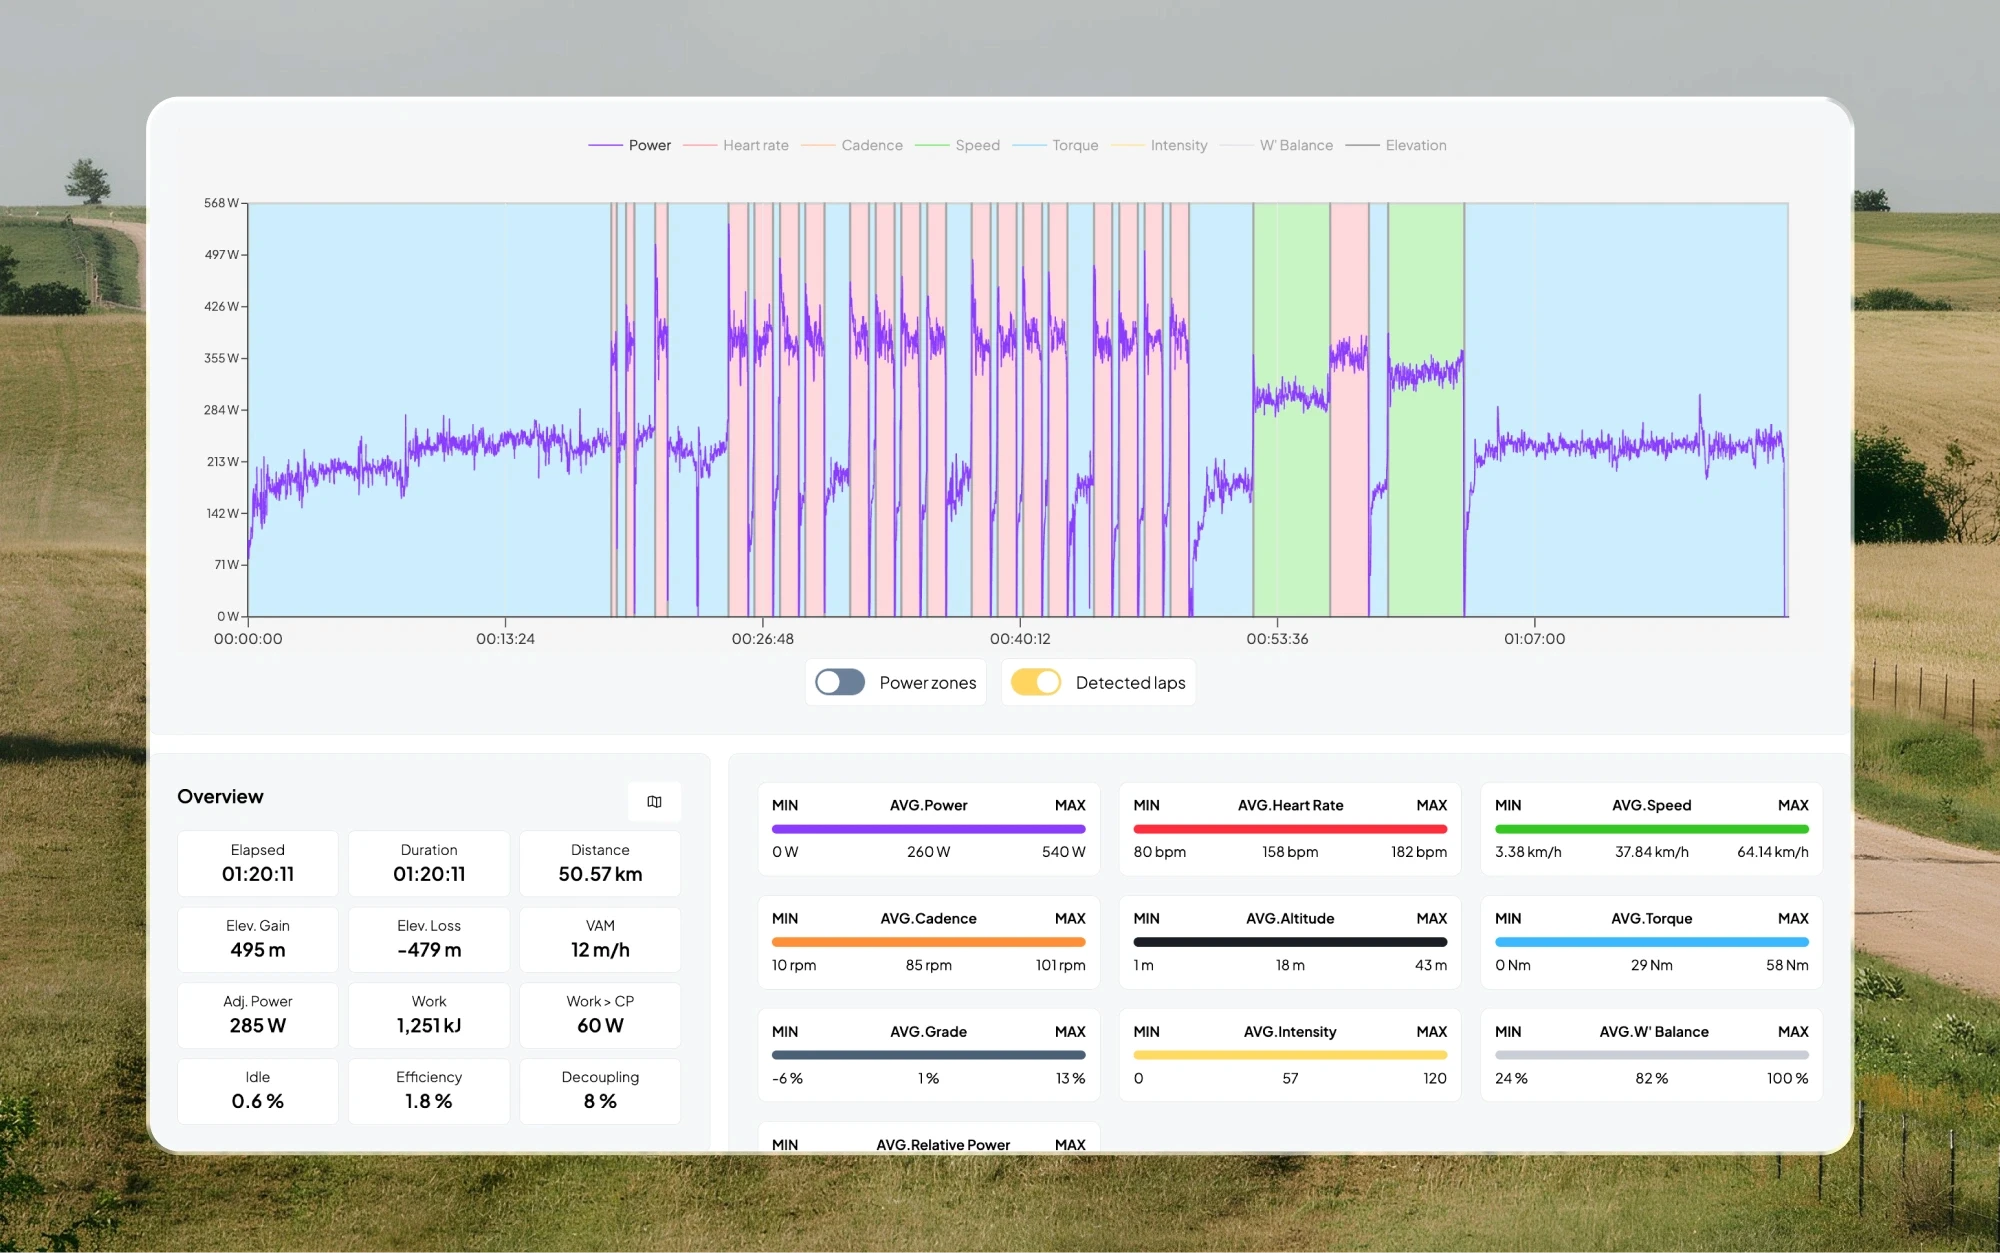Select the Distance 50.57 km tile
The width and height of the screenshot is (2000, 1253).
tap(600, 863)
